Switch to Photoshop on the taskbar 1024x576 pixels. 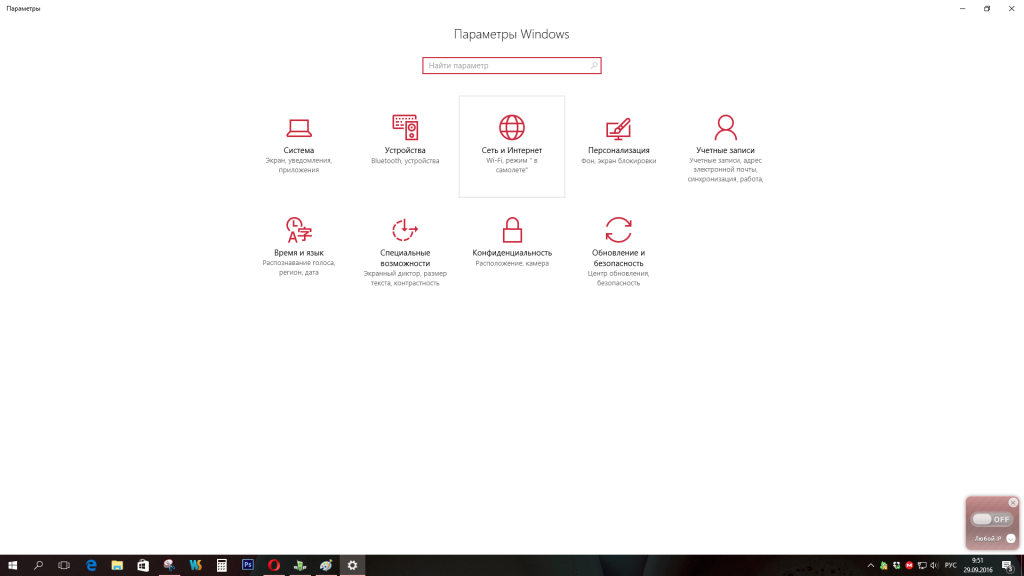point(248,566)
